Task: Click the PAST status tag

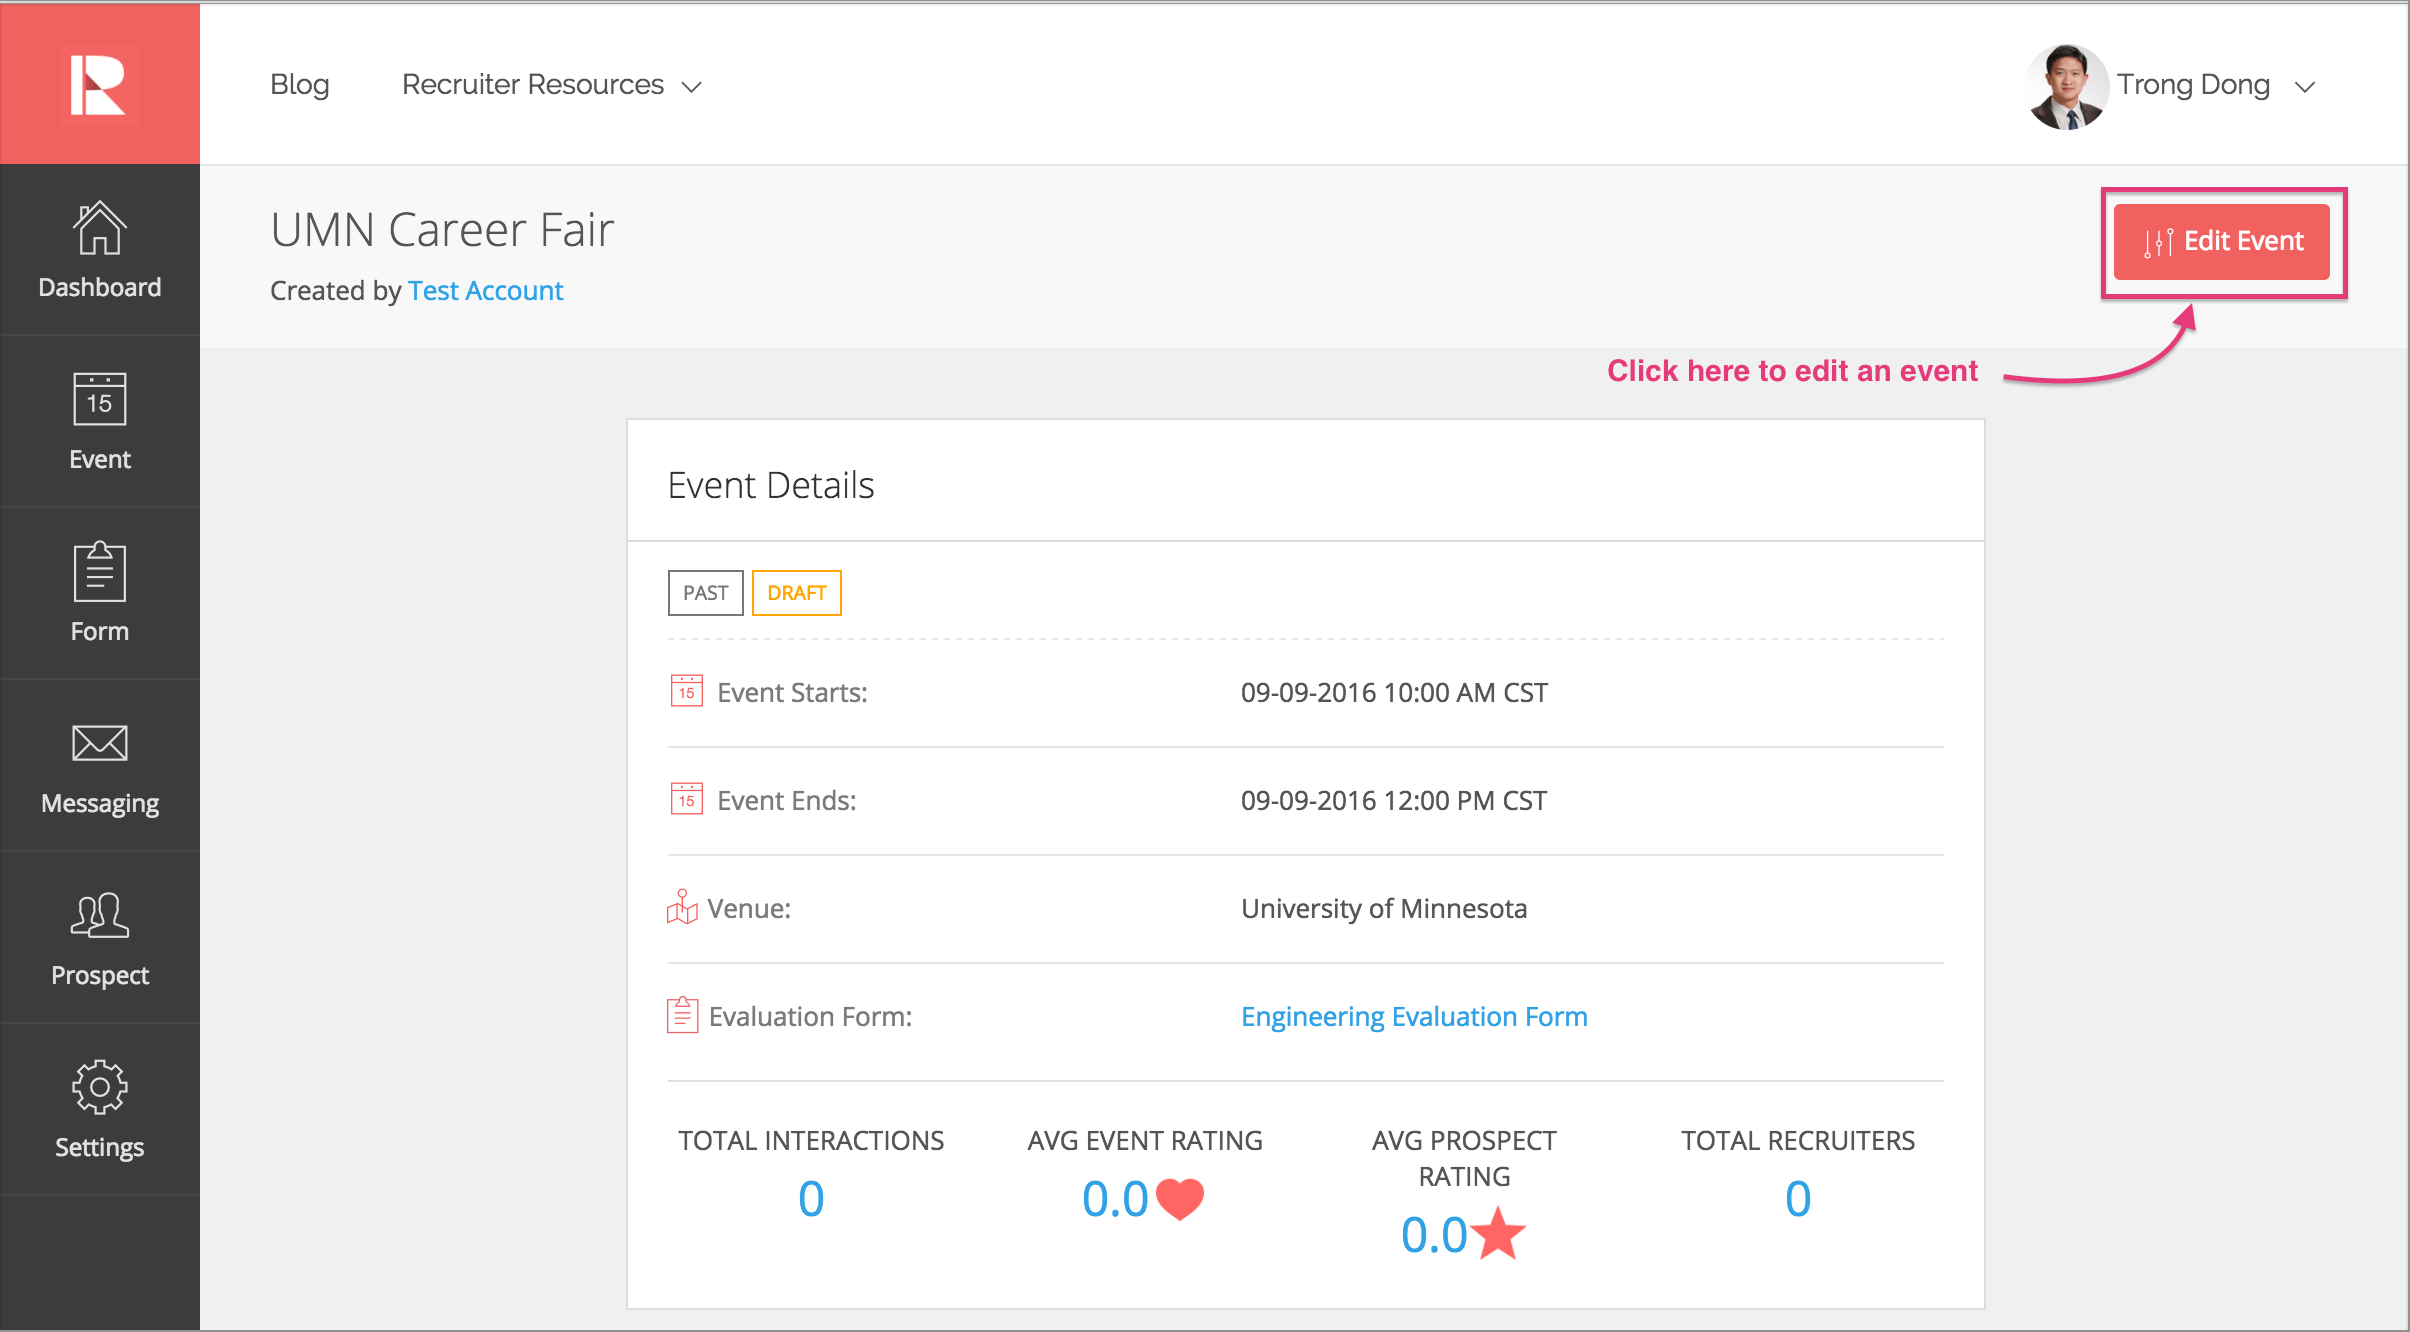Action: click(x=705, y=593)
